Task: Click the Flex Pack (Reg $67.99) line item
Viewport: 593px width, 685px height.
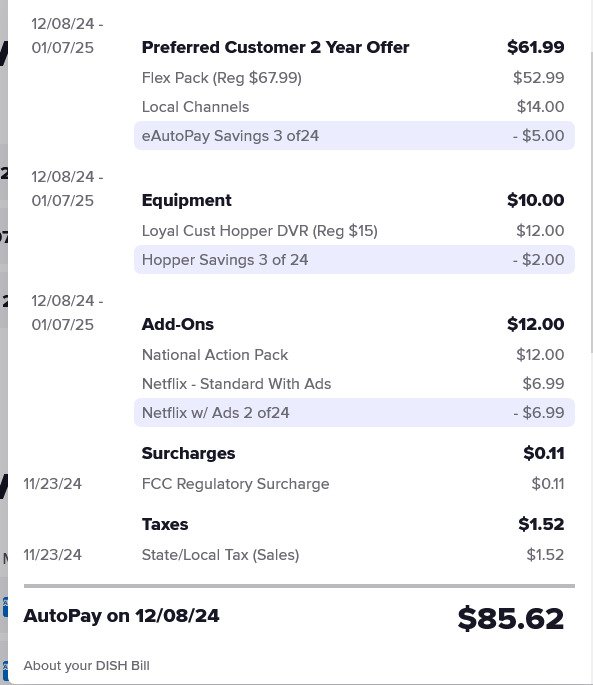Action: pos(222,78)
